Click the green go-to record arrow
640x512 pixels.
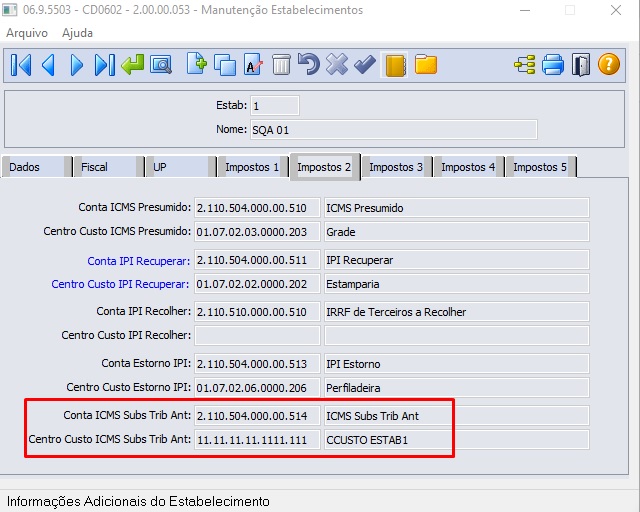click(x=133, y=65)
